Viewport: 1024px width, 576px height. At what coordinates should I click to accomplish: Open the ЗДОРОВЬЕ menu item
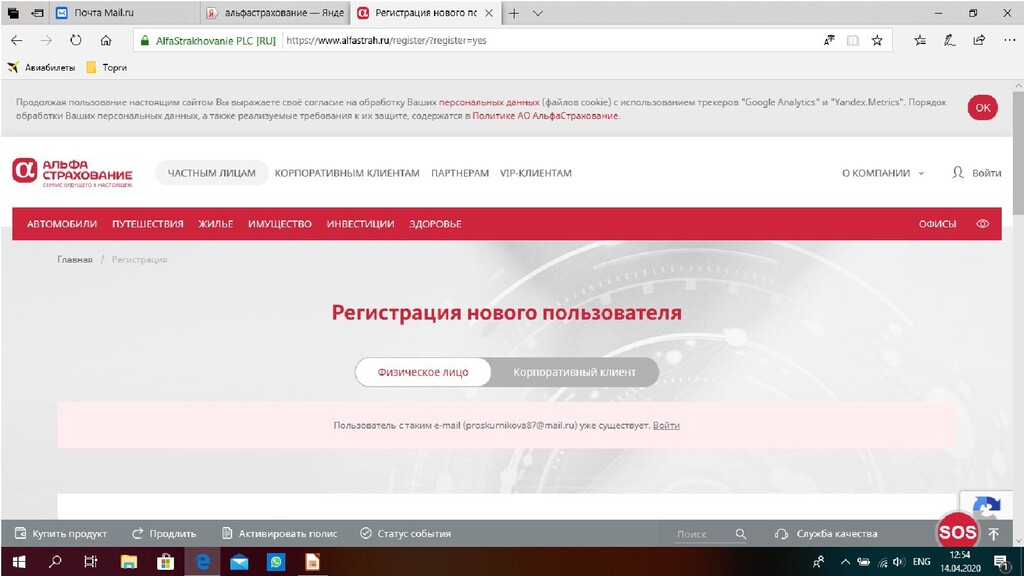436,224
